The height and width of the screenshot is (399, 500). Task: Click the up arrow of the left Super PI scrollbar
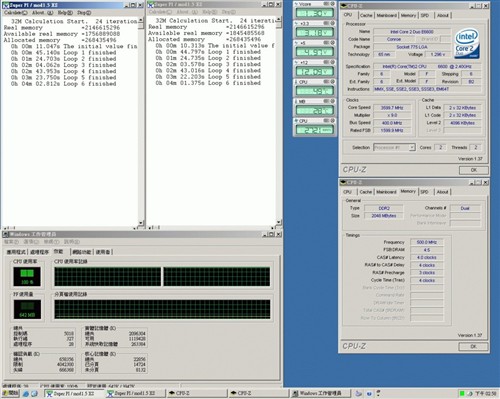click(141, 20)
